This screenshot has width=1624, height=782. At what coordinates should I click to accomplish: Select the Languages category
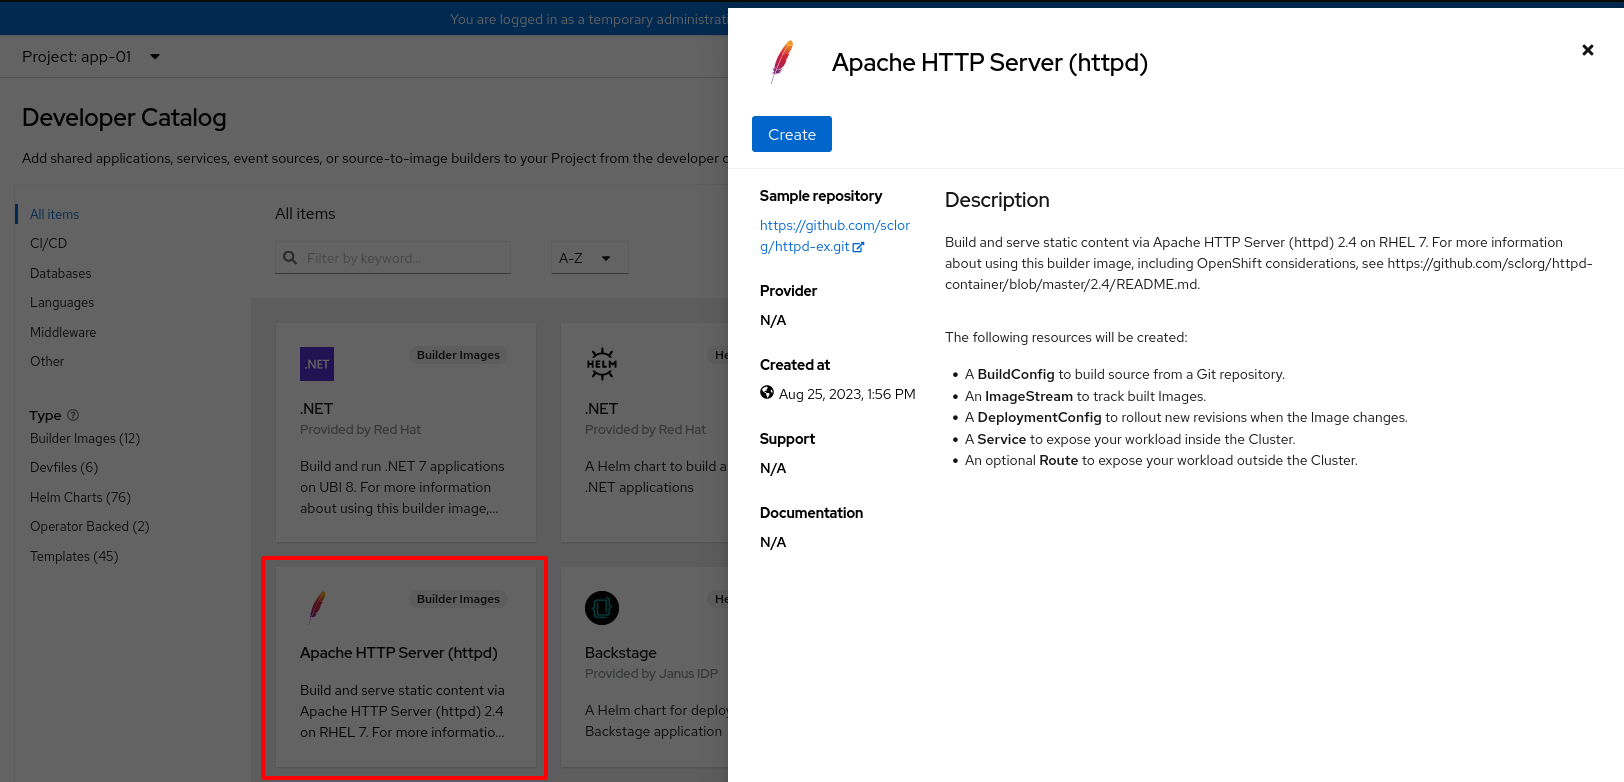(x=62, y=302)
